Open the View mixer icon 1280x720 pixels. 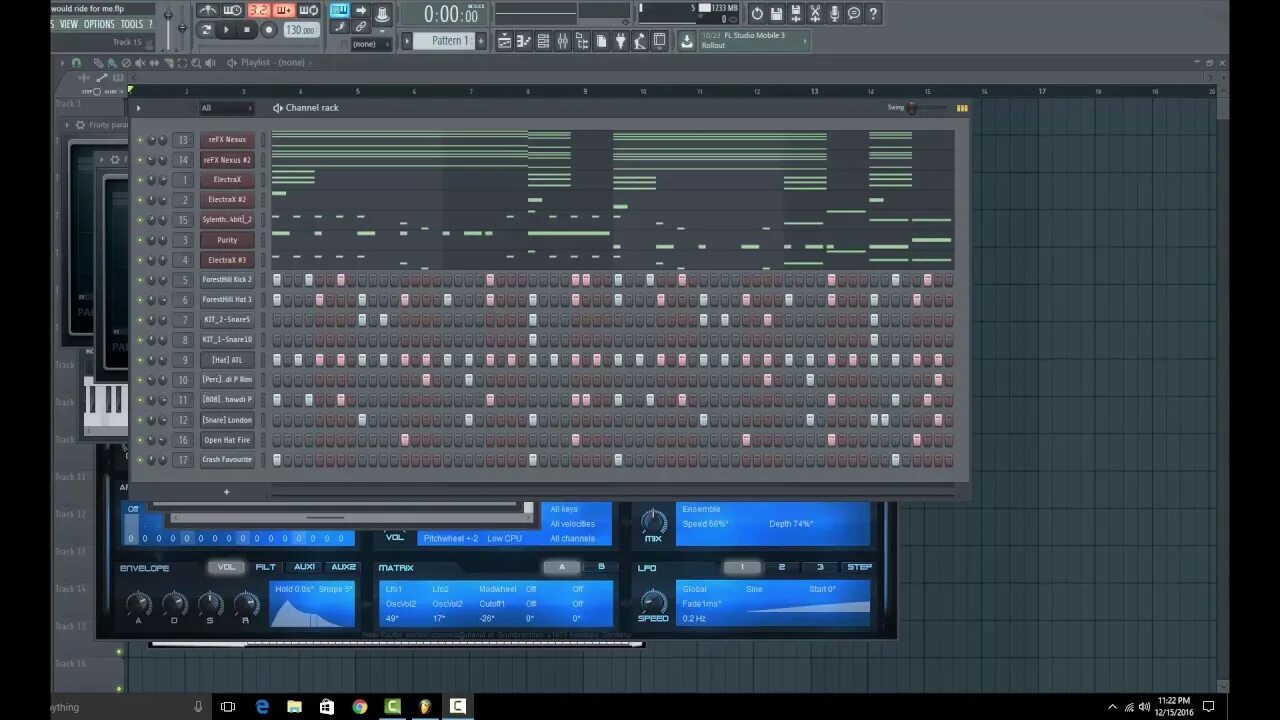[x=562, y=41]
